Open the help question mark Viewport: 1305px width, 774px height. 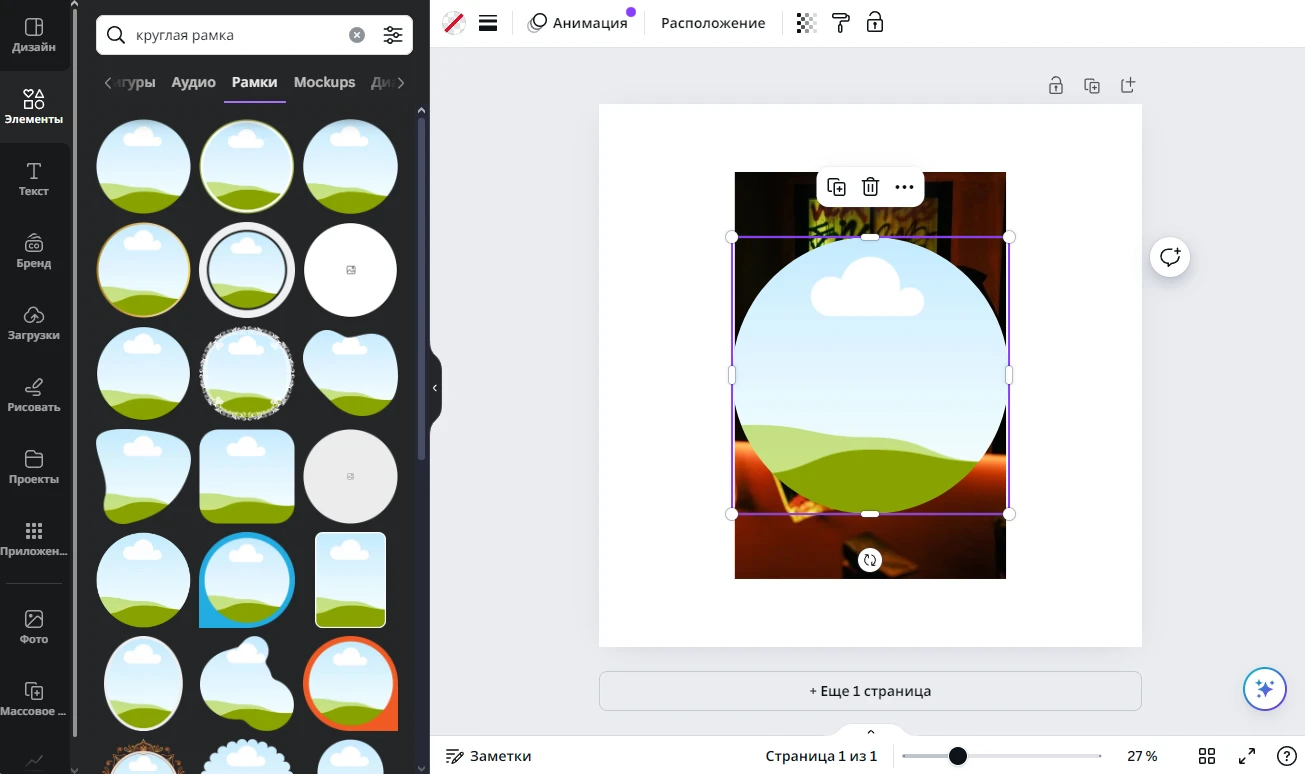[1287, 756]
